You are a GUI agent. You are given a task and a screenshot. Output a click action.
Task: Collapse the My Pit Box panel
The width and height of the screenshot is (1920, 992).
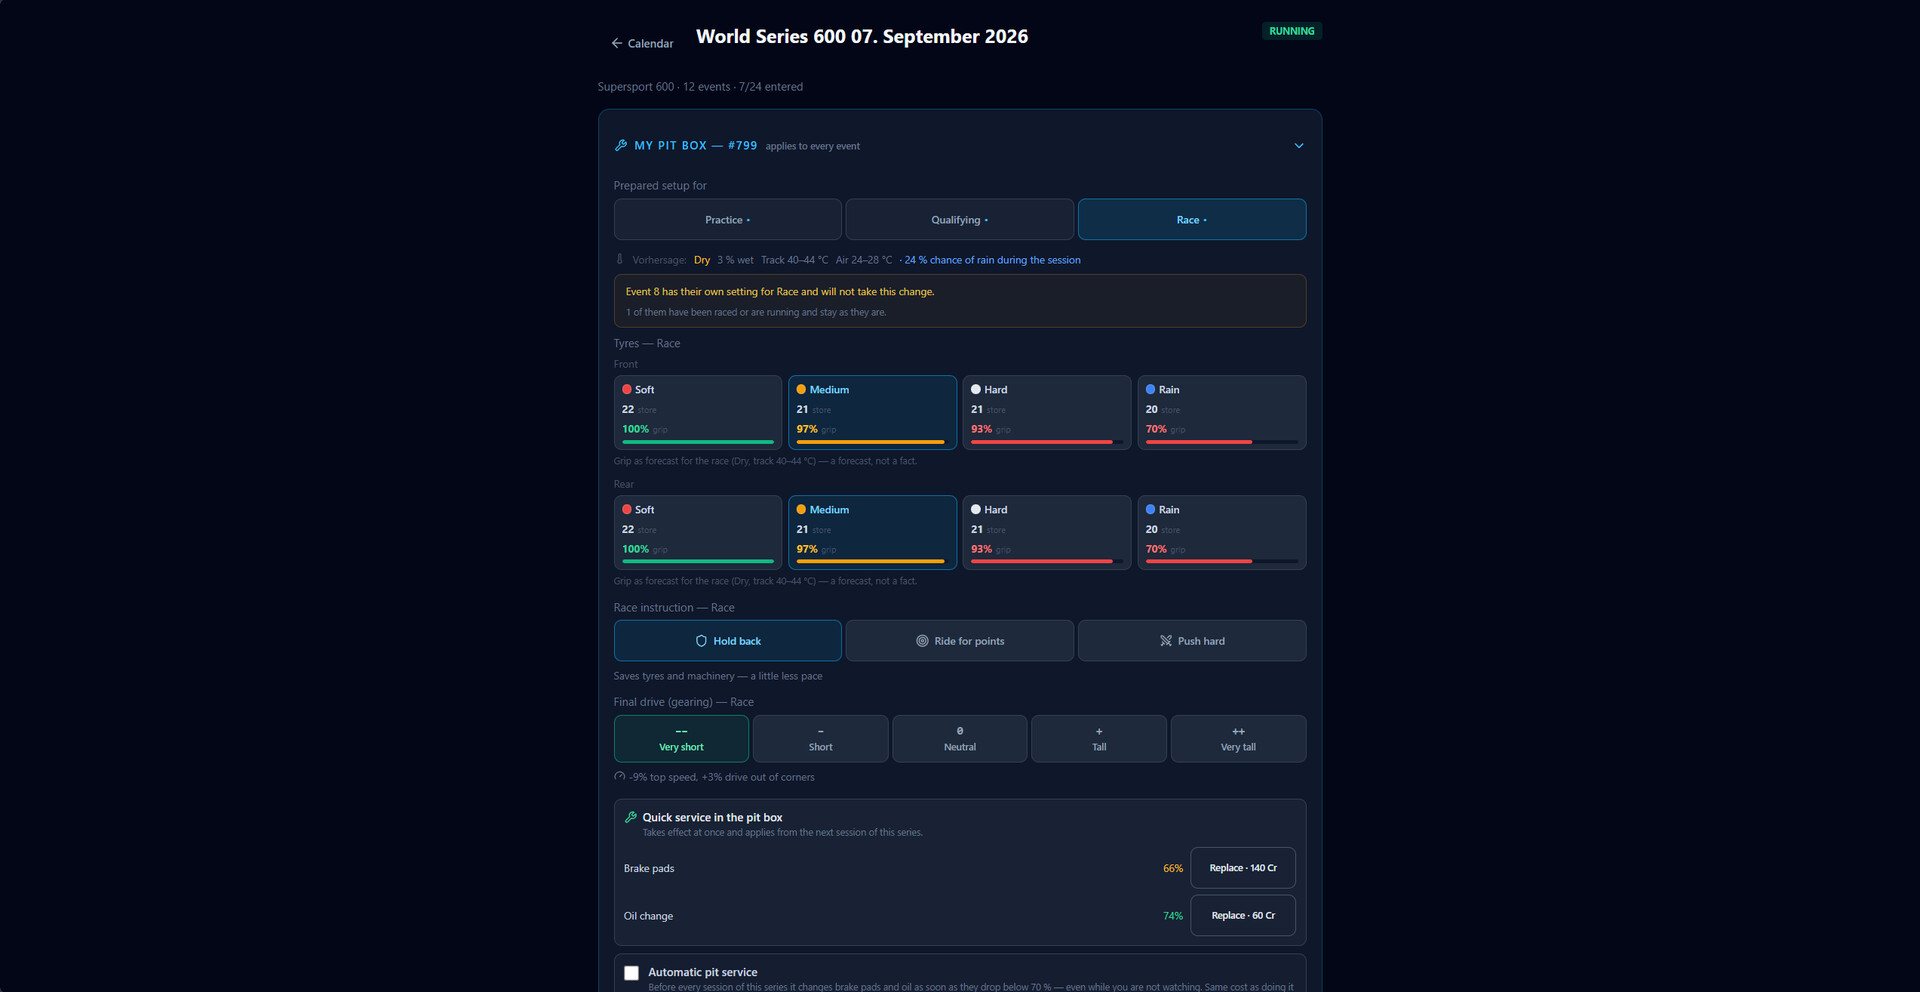click(x=1299, y=146)
